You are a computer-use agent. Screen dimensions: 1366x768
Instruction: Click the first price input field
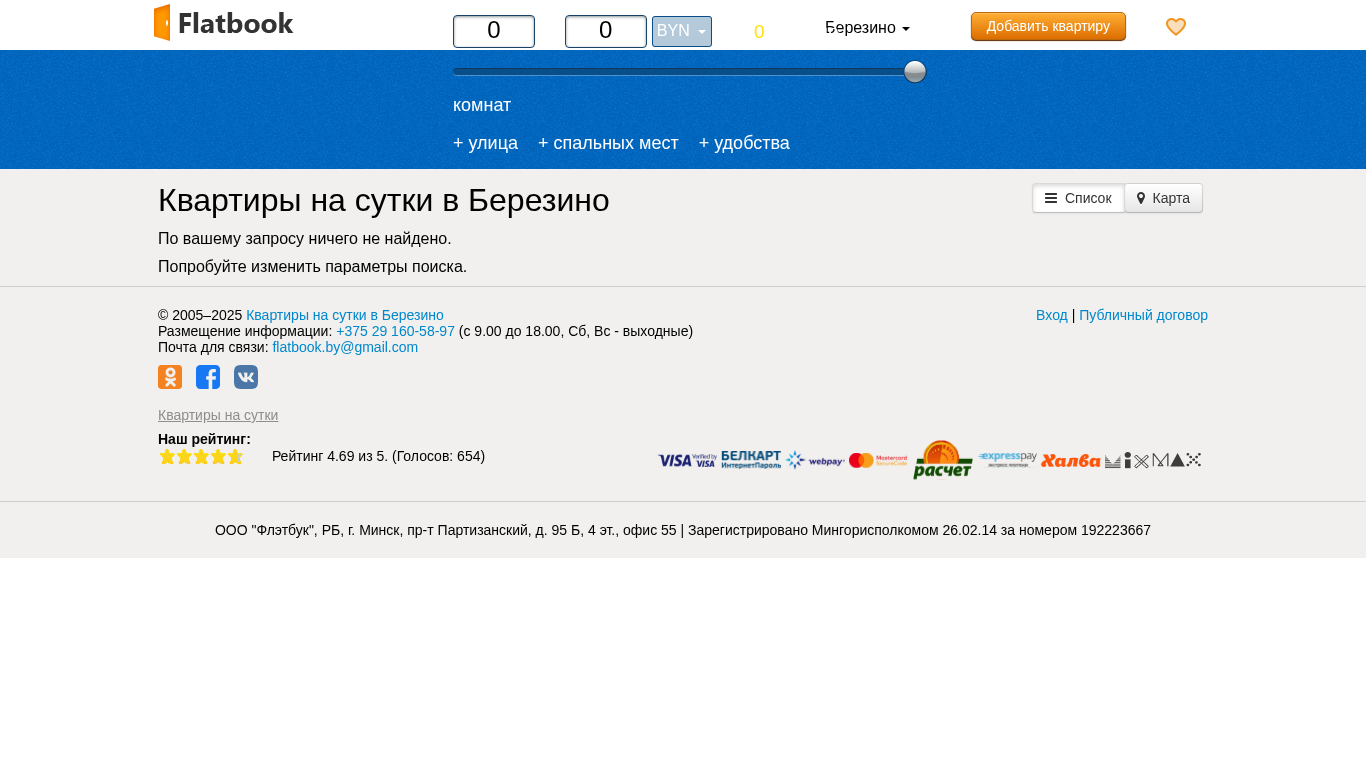pyautogui.click(x=494, y=31)
